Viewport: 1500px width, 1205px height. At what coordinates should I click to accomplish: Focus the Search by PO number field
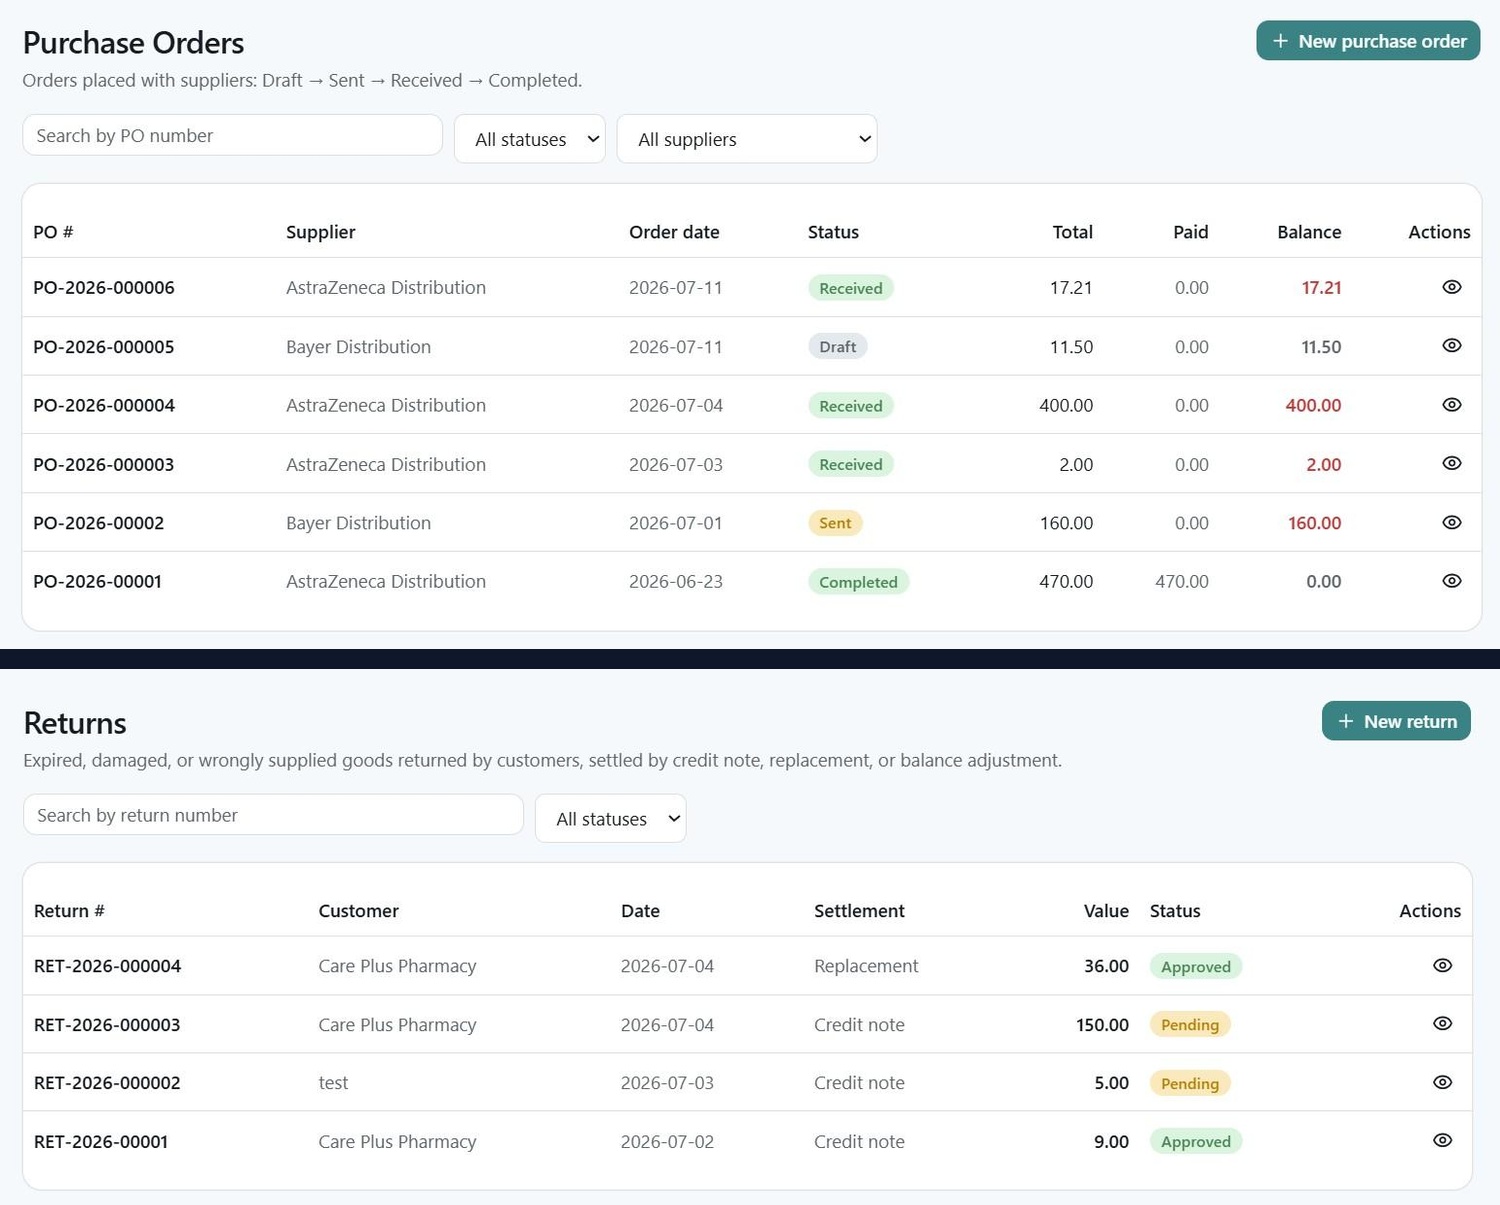point(233,135)
